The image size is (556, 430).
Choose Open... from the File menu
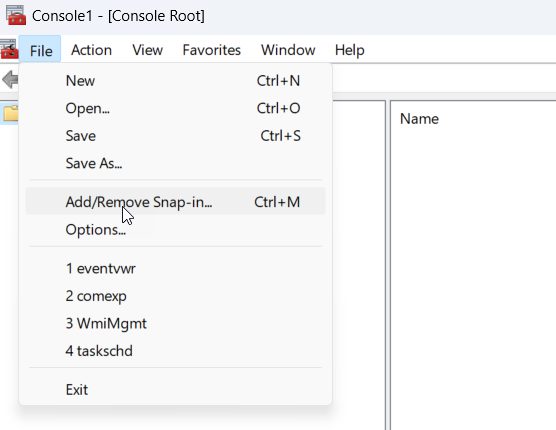tap(176, 108)
